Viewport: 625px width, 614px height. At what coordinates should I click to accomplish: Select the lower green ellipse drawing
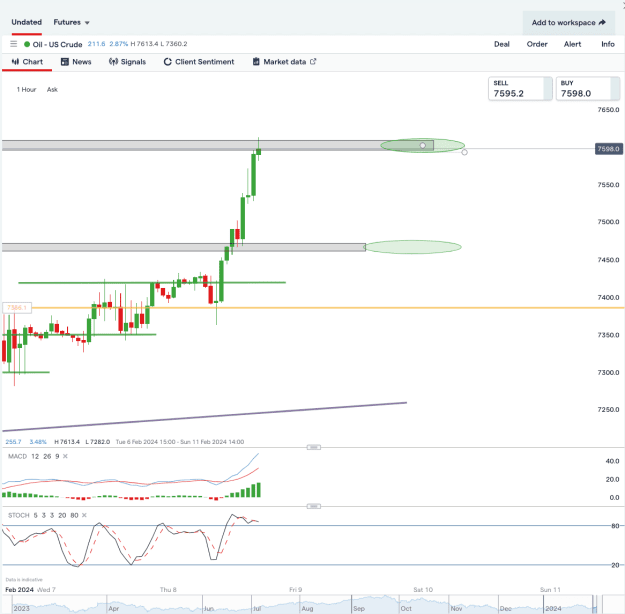coord(413,247)
